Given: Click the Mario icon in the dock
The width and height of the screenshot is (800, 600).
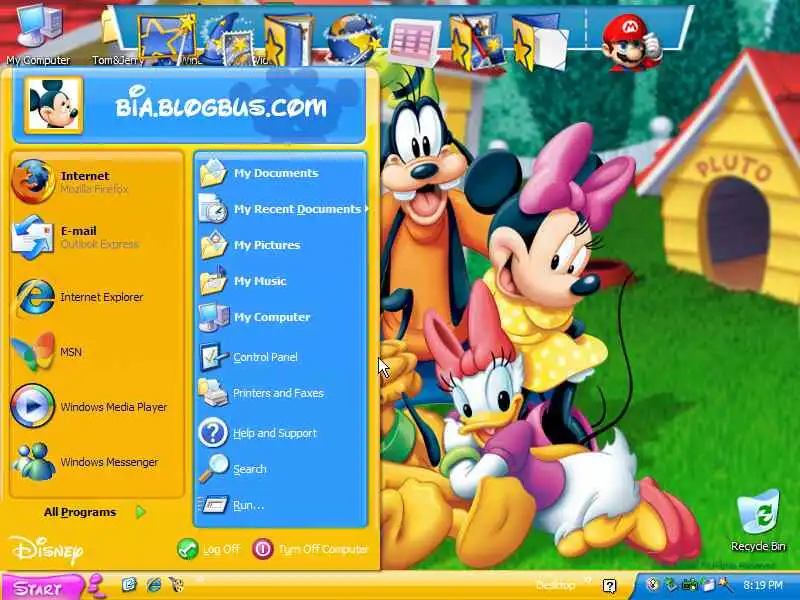Looking at the screenshot, I should click(x=632, y=42).
